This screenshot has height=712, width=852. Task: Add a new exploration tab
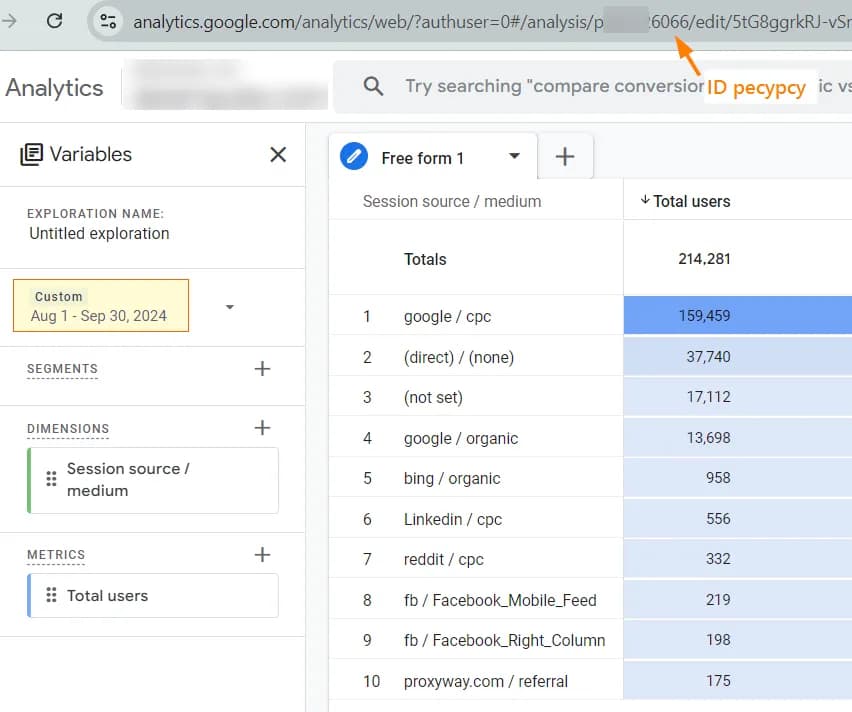pyautogui.click(x=565, y=157)
